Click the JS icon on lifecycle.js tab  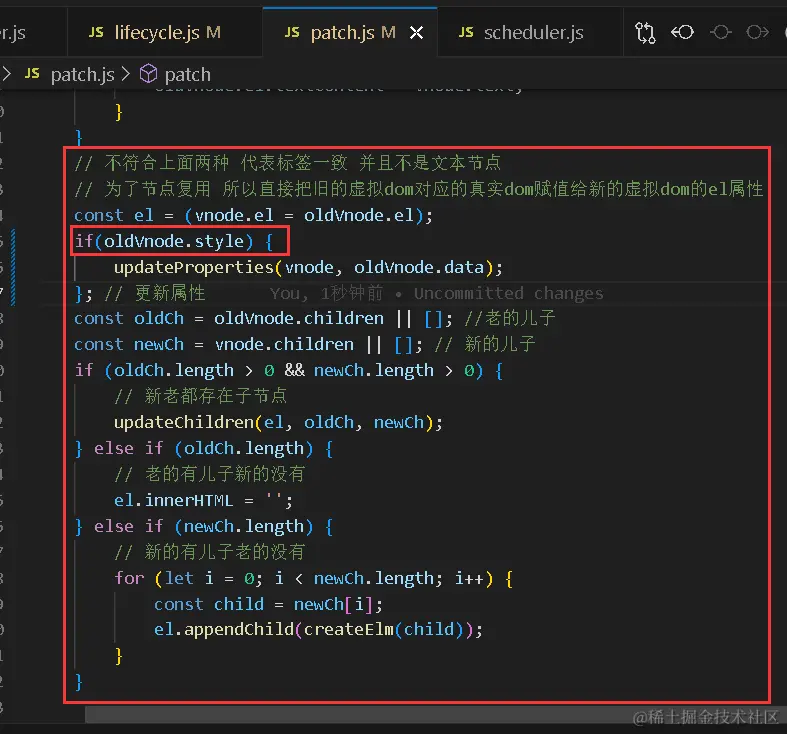96,33
